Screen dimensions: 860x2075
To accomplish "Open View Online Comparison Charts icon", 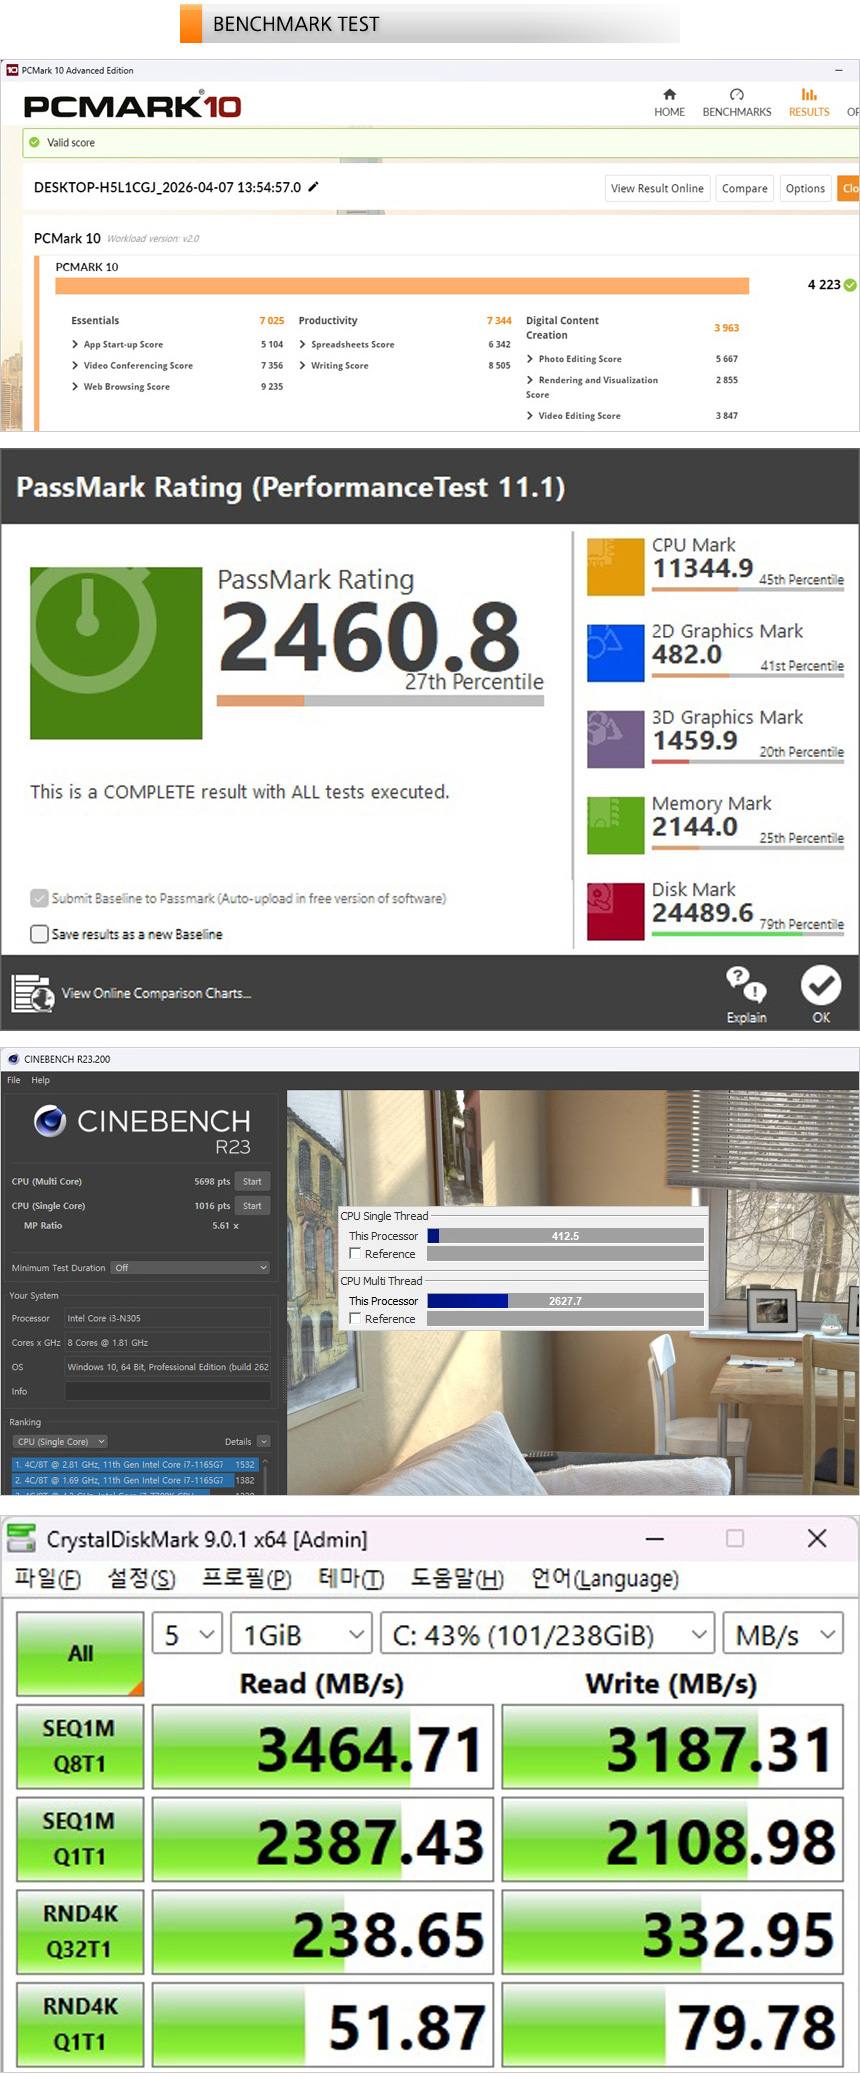I will point(32,993).
